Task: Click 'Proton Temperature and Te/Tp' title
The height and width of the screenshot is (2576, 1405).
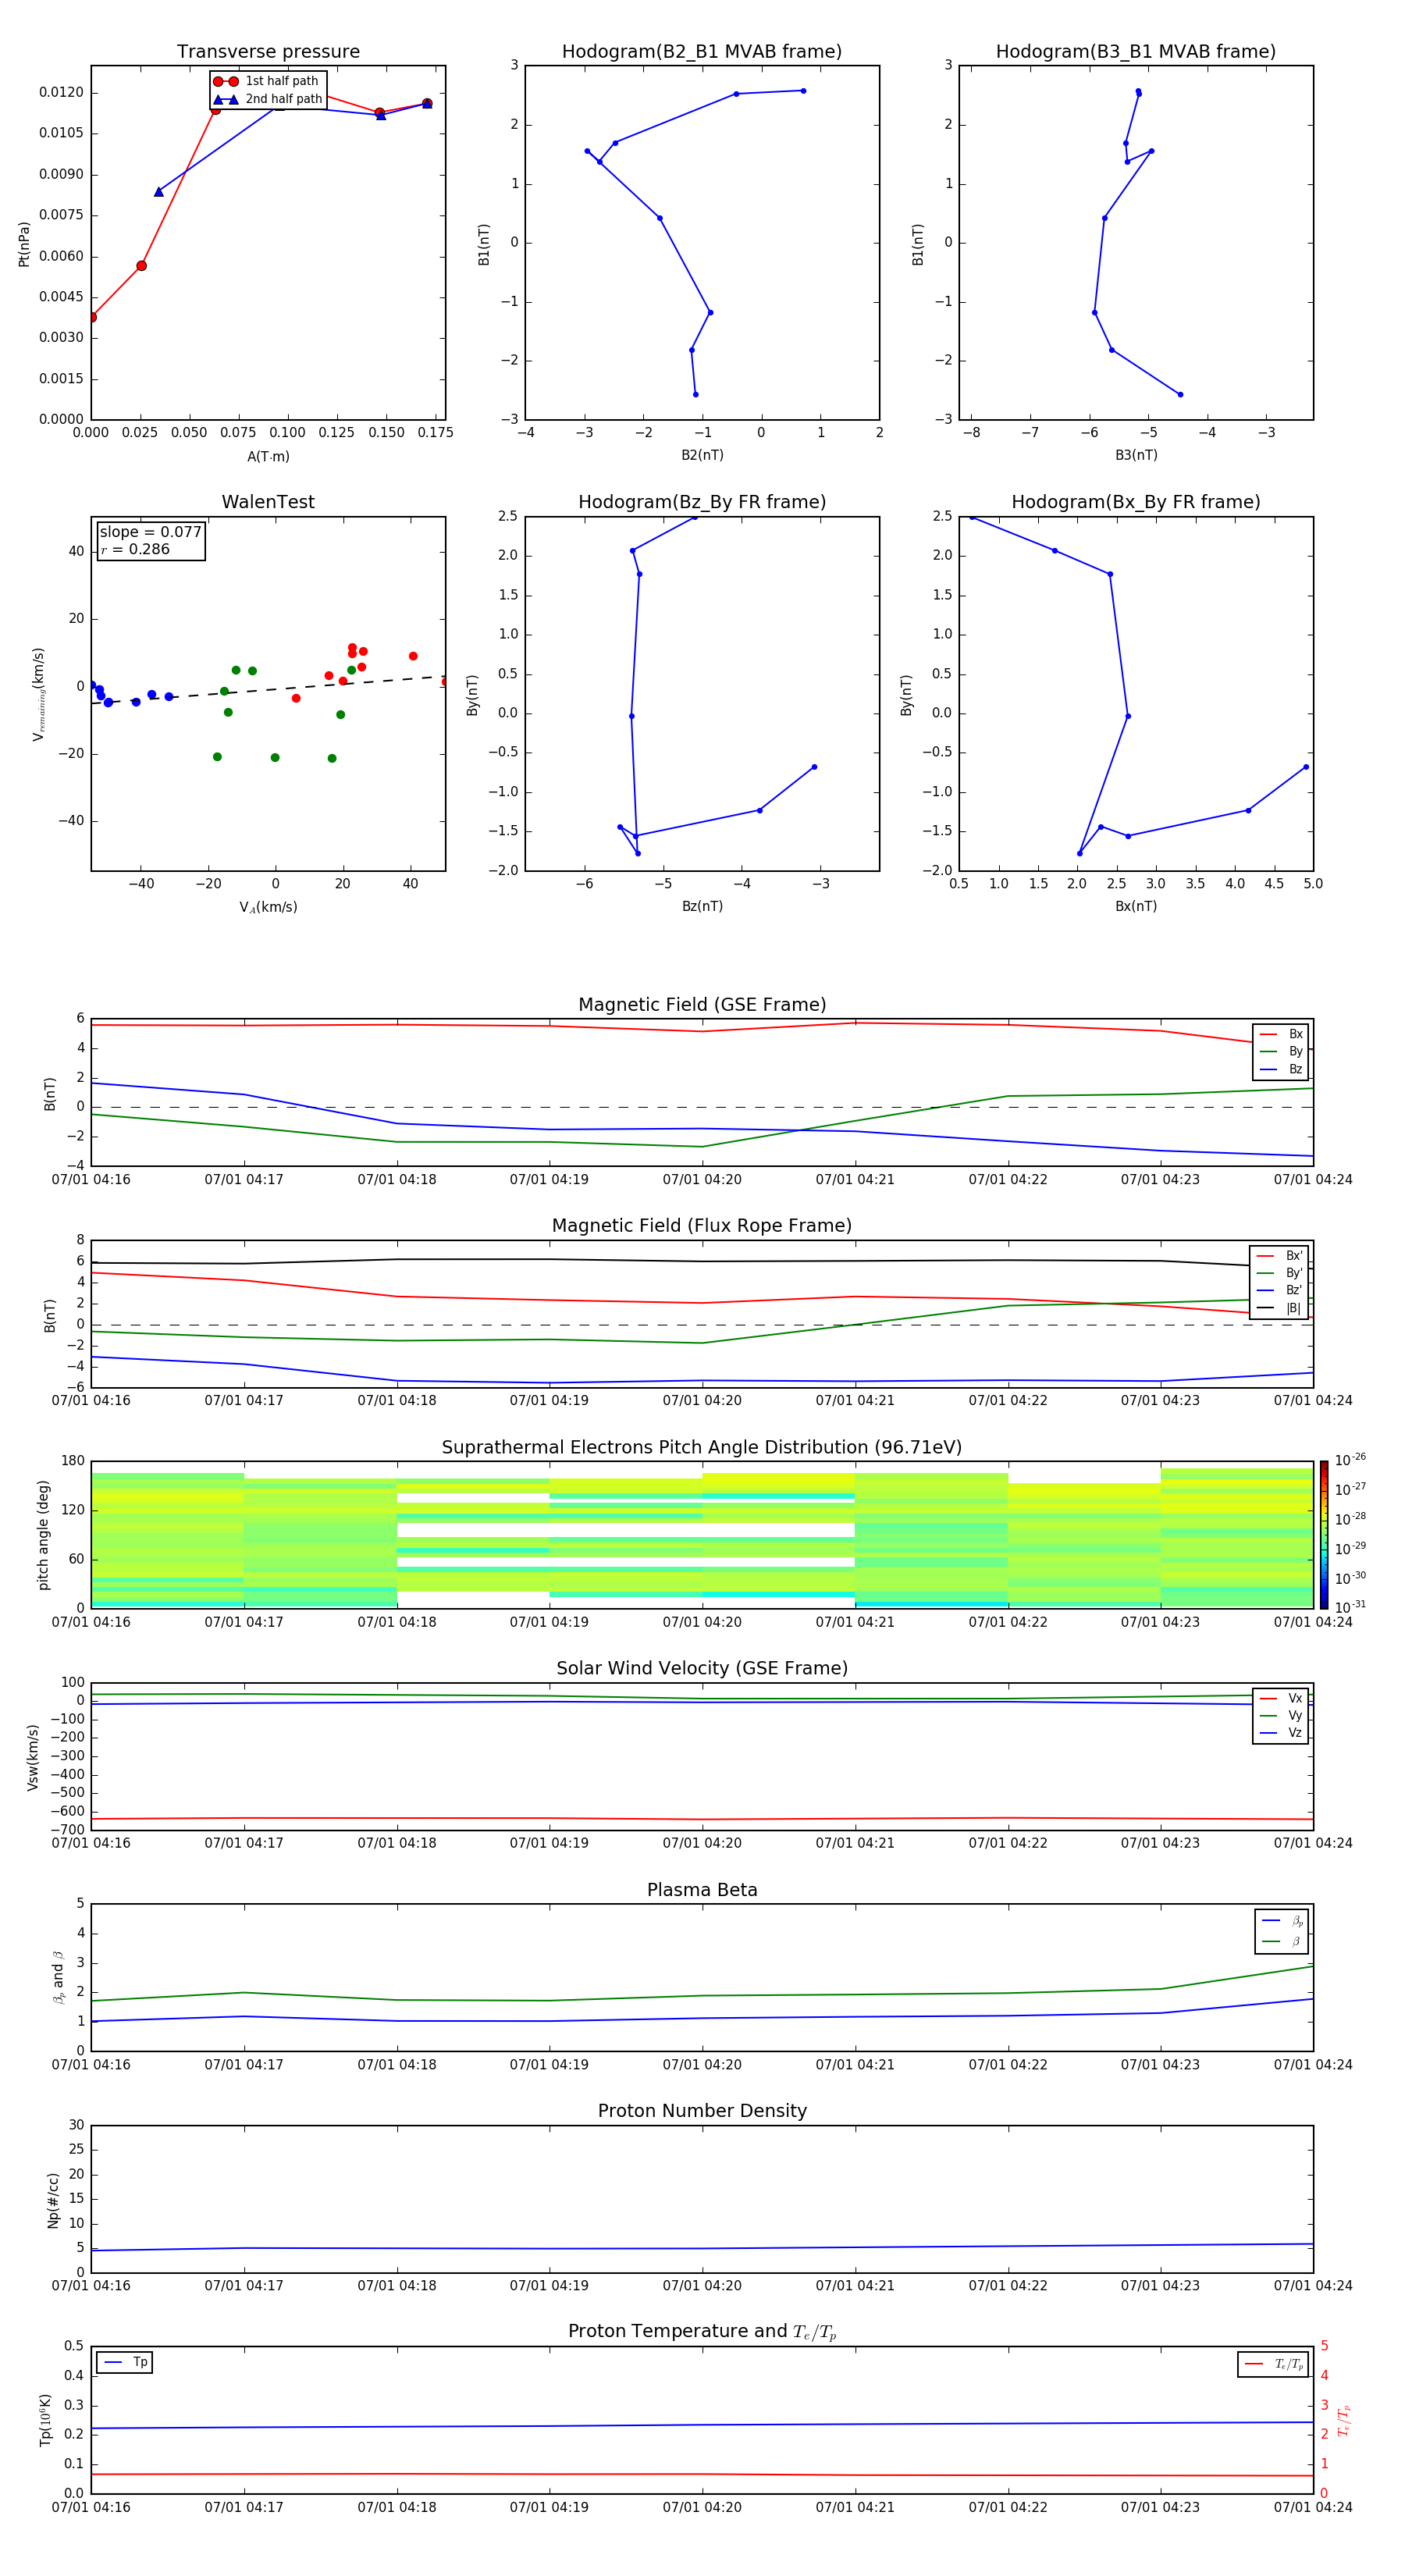Action: point(702,2331)
